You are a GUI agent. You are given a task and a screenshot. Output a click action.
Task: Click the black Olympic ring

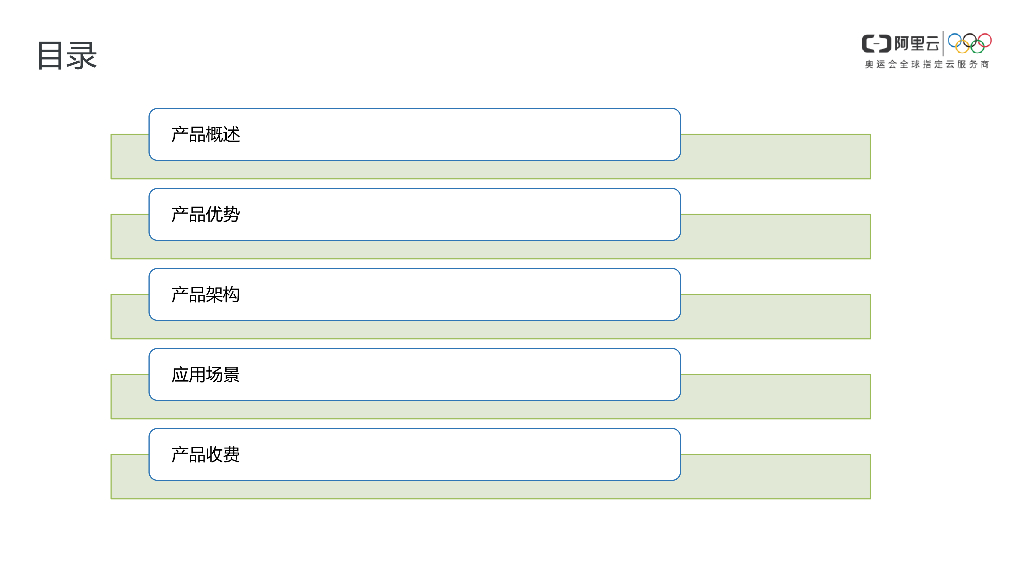pos(970,40)
